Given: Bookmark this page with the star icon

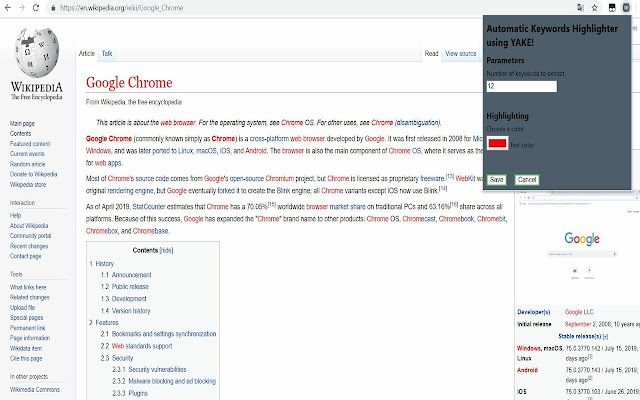Looking at the screenshot, I should click(595, 8).
